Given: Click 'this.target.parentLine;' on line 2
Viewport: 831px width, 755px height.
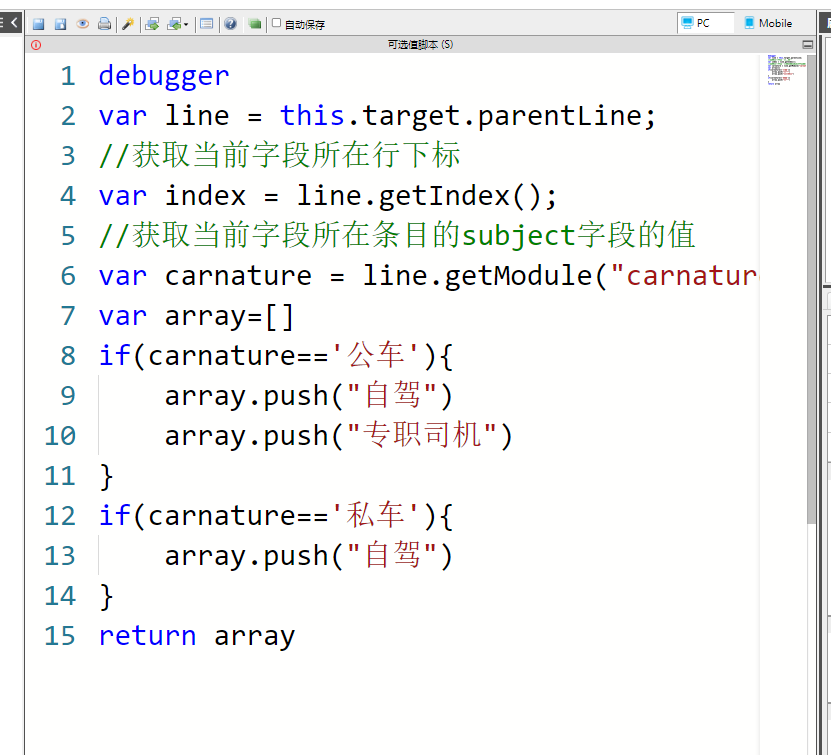Looking at the screenshot, I should [468, 116].
